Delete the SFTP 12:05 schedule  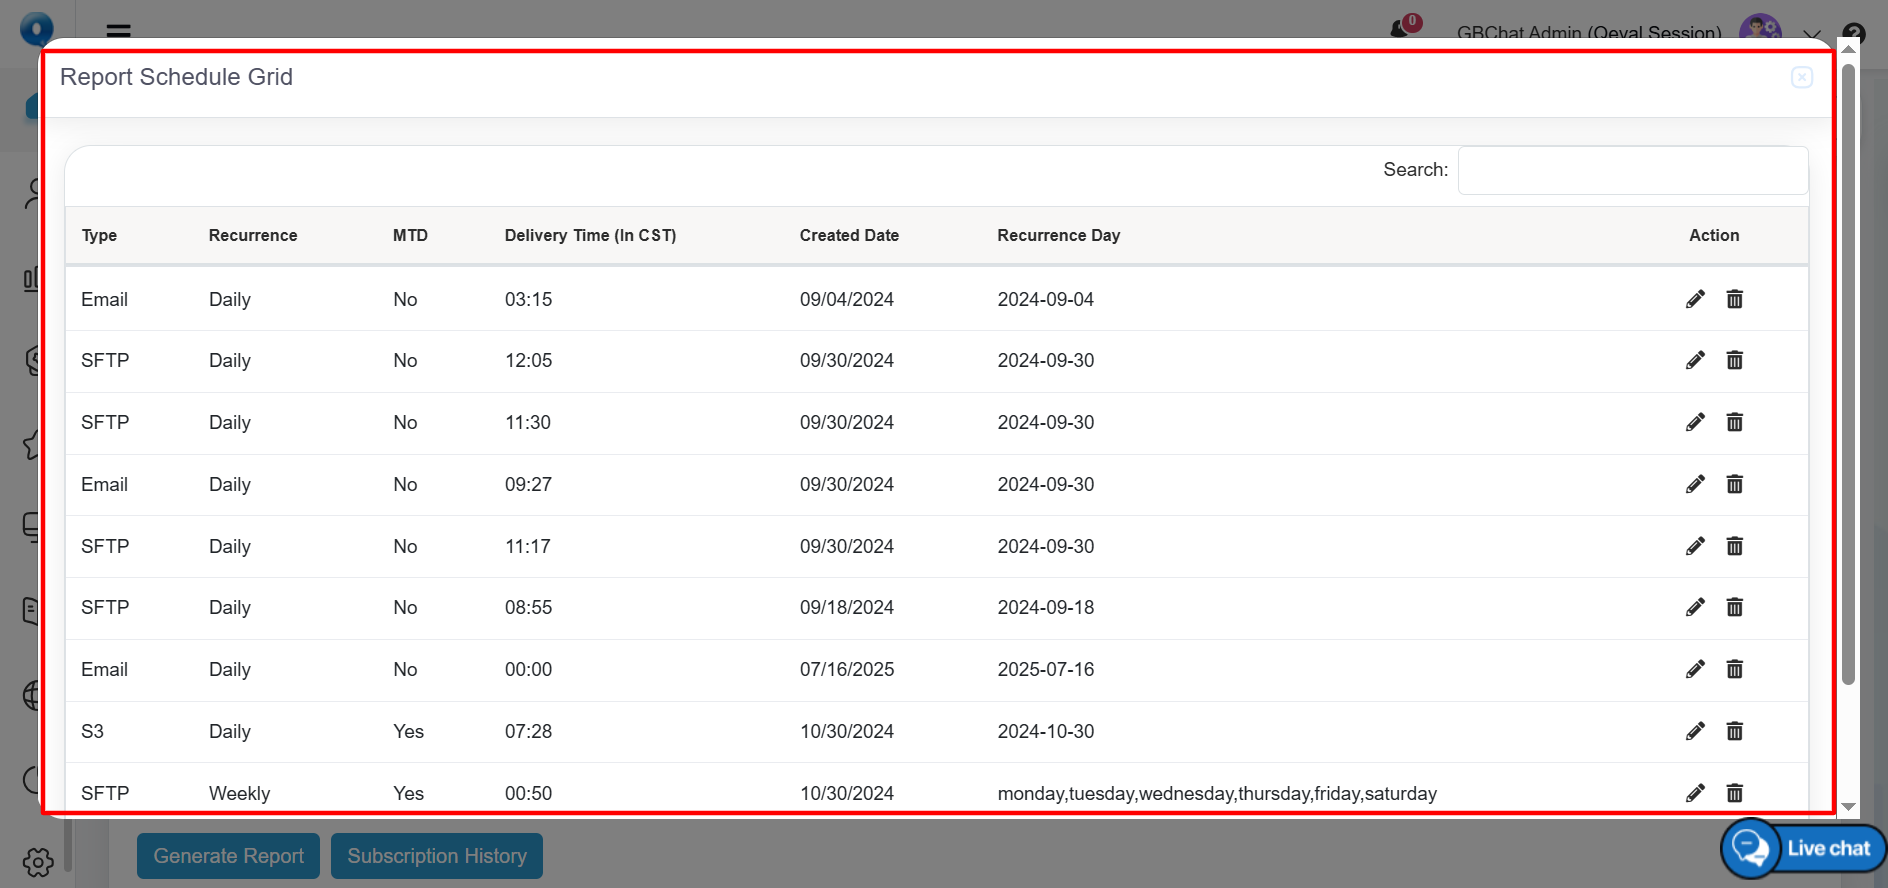(x=1735, y=360)
